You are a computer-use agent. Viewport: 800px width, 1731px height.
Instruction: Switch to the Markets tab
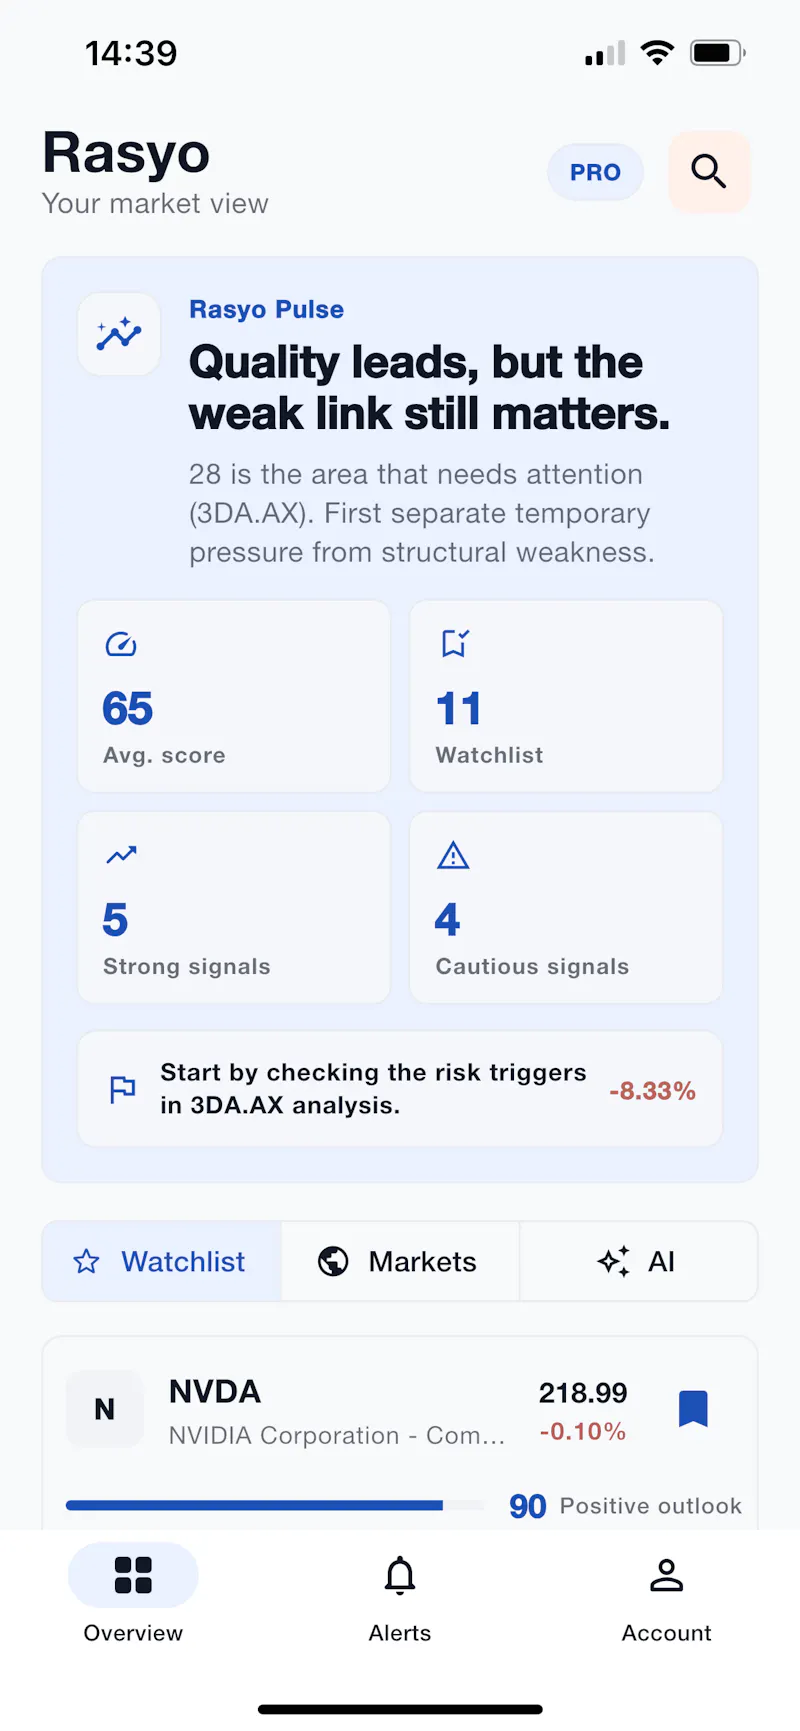[400, 1261]
